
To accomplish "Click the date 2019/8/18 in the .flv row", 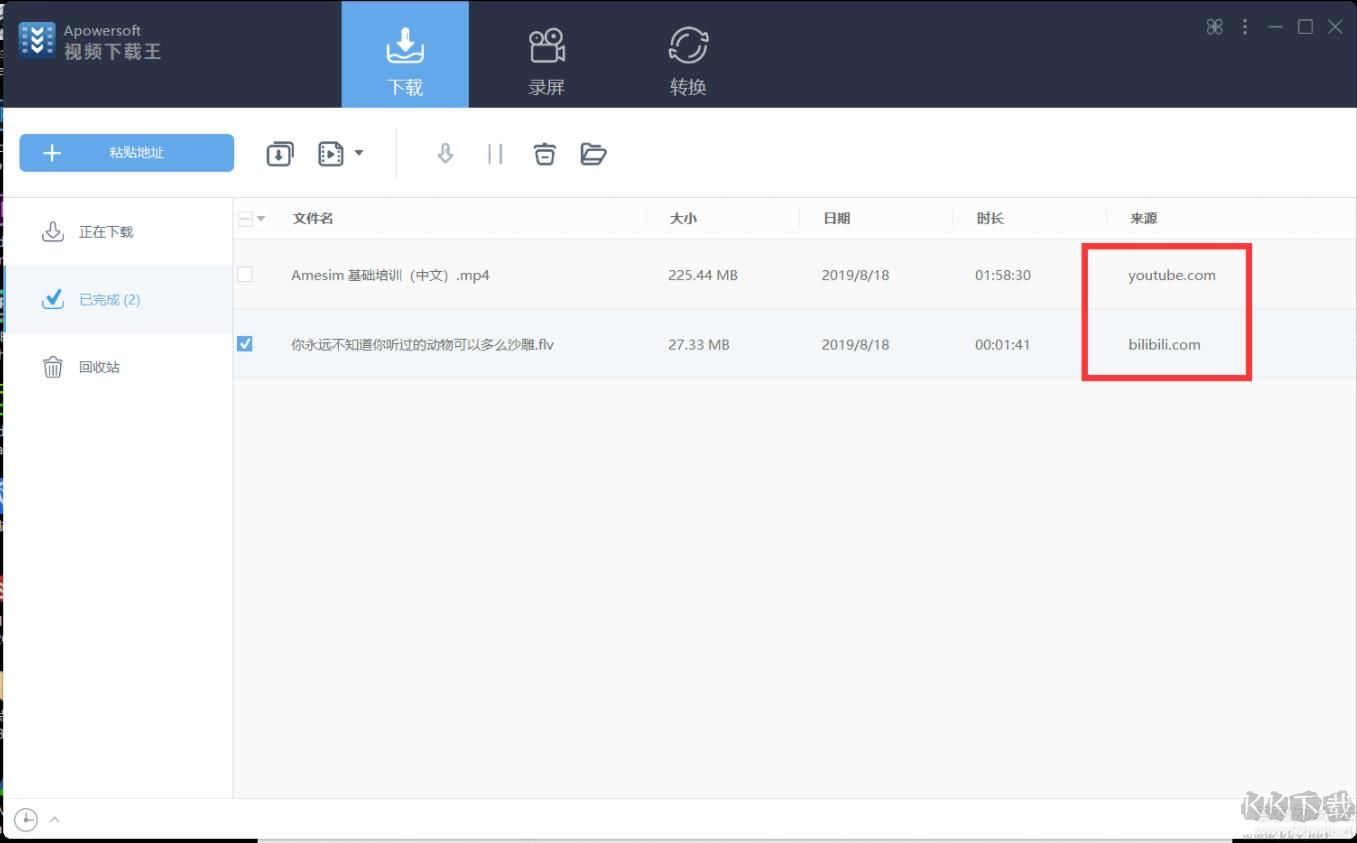I will tap(855, 344).
